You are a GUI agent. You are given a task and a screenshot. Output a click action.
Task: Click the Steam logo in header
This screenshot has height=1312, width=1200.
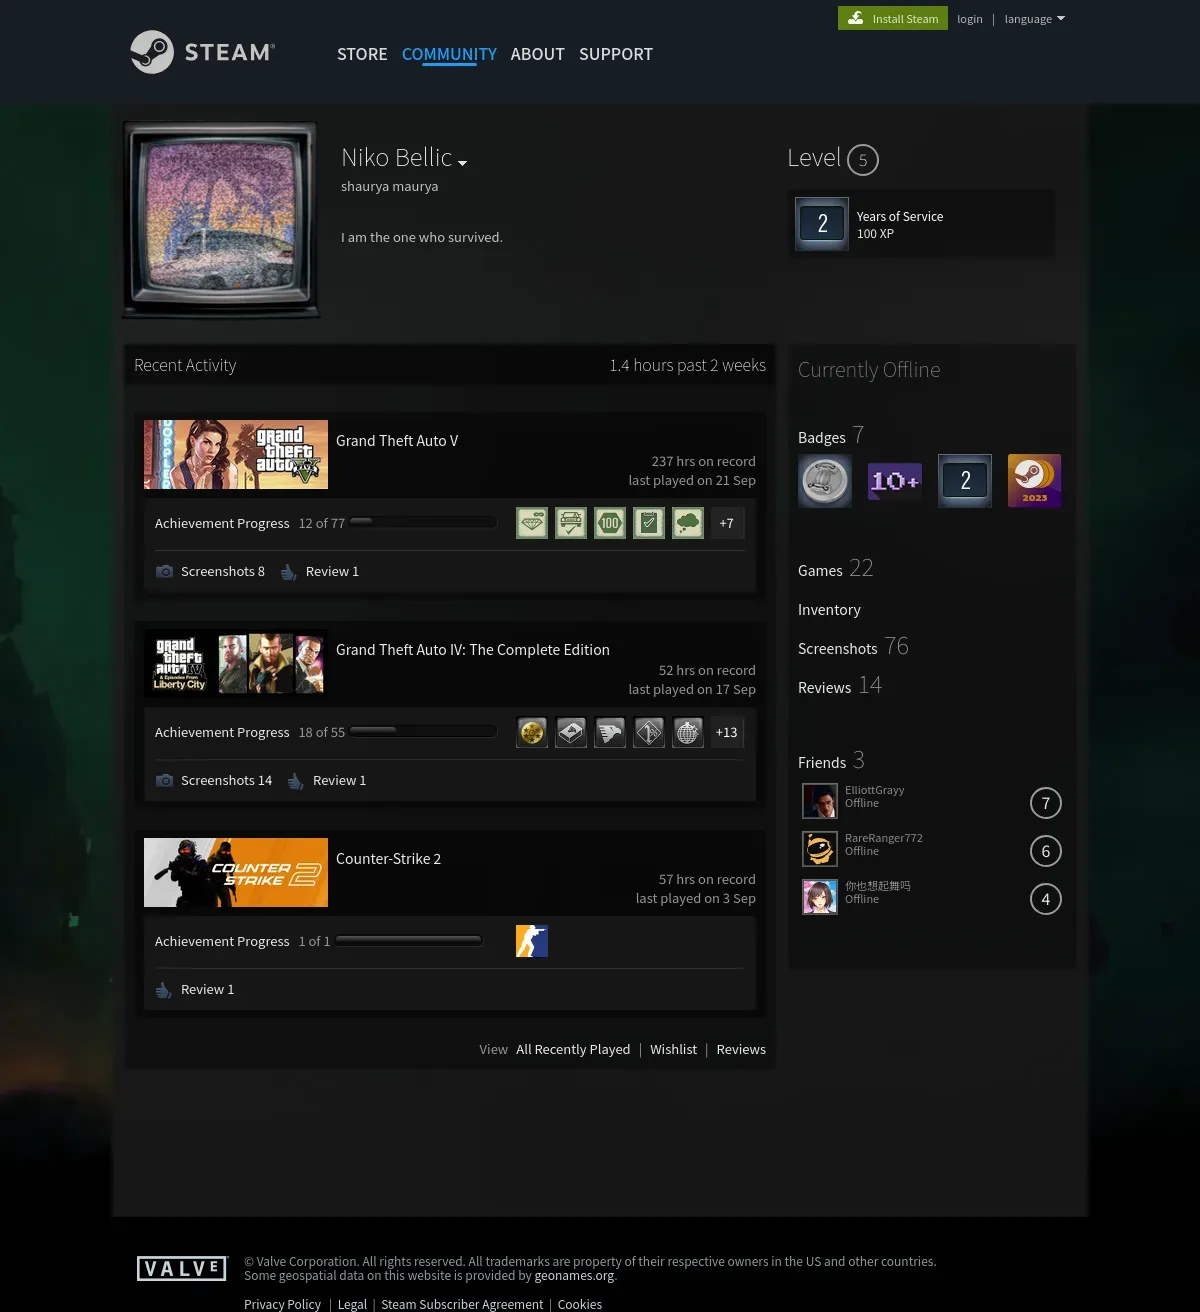click(203, 52)
